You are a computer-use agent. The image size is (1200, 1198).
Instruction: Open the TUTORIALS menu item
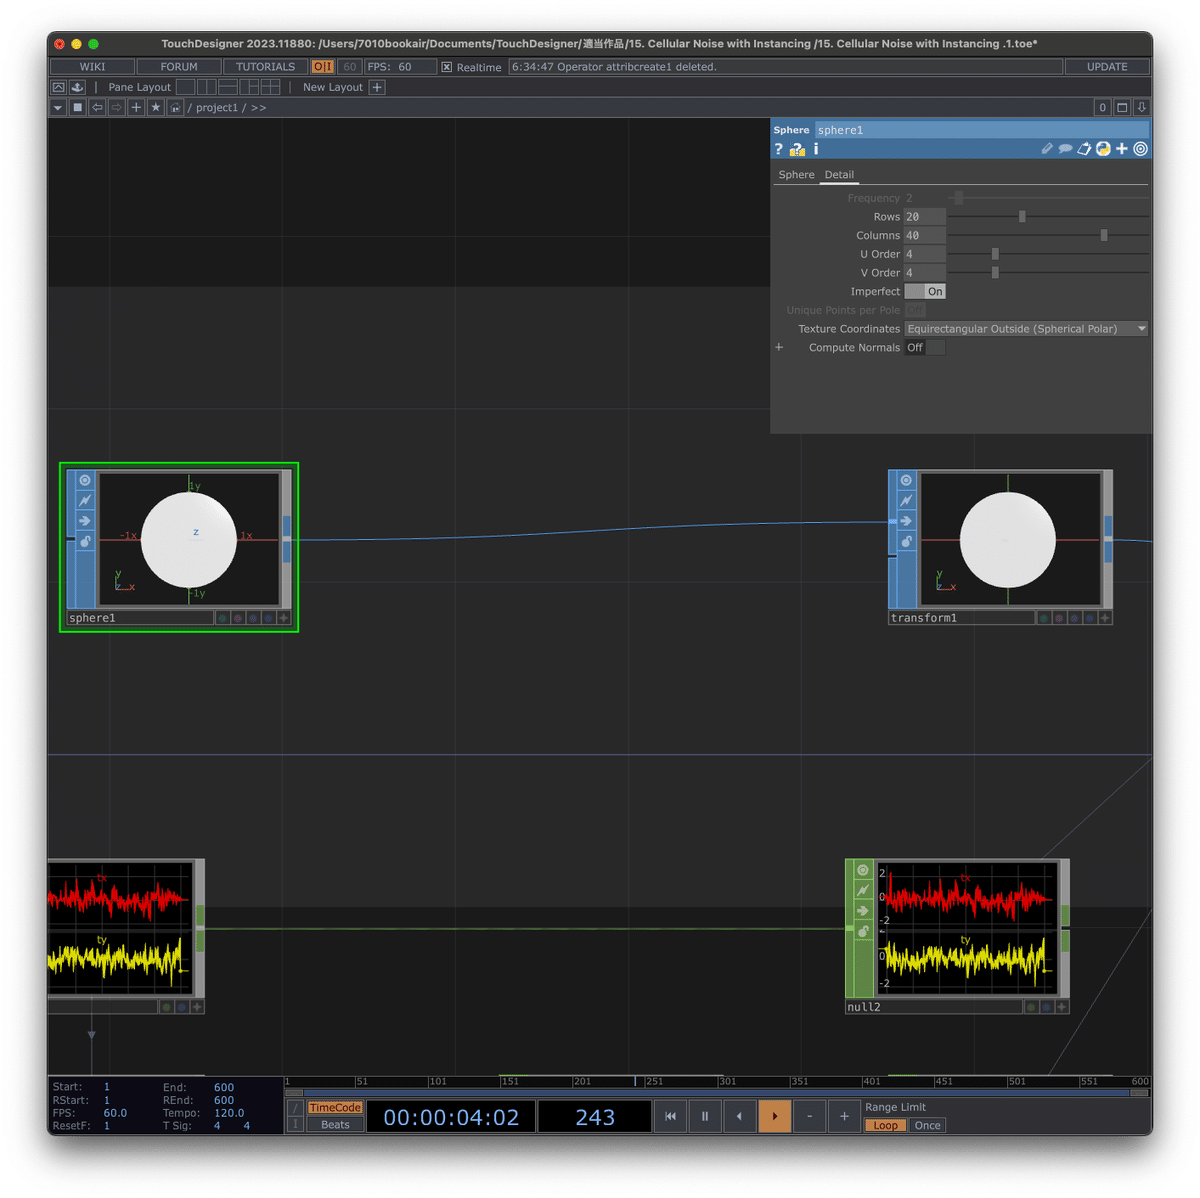pyautogui.click(x=265, y=66)
